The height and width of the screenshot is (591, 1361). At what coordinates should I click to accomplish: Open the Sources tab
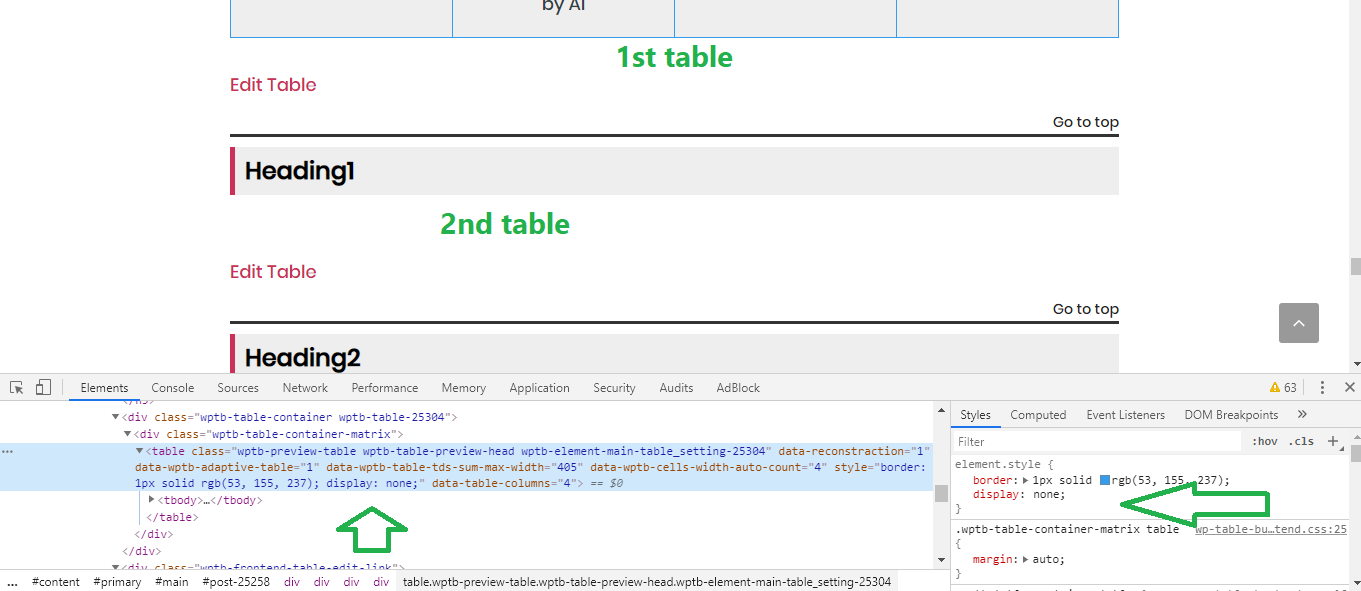(x=238, y=388)
